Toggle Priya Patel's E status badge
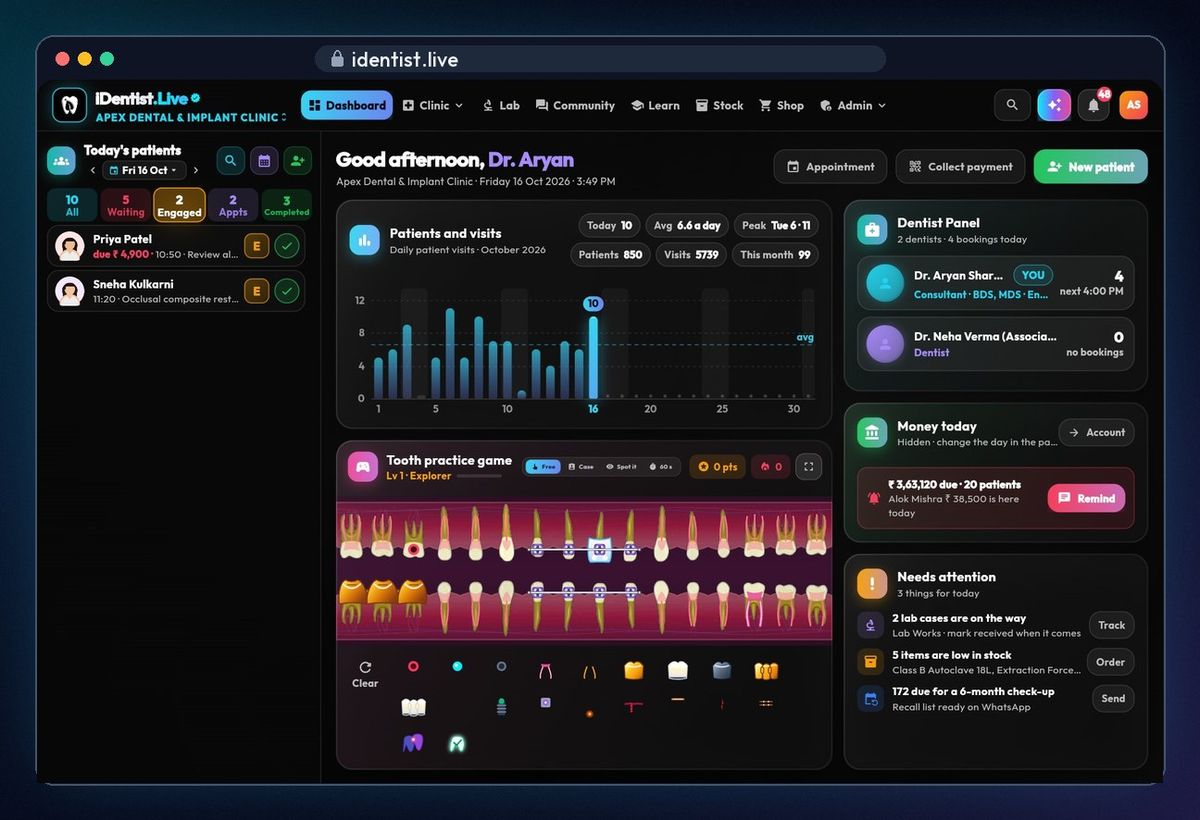The width and height of the screenshot is (1200, 820). tap(256, 246)
